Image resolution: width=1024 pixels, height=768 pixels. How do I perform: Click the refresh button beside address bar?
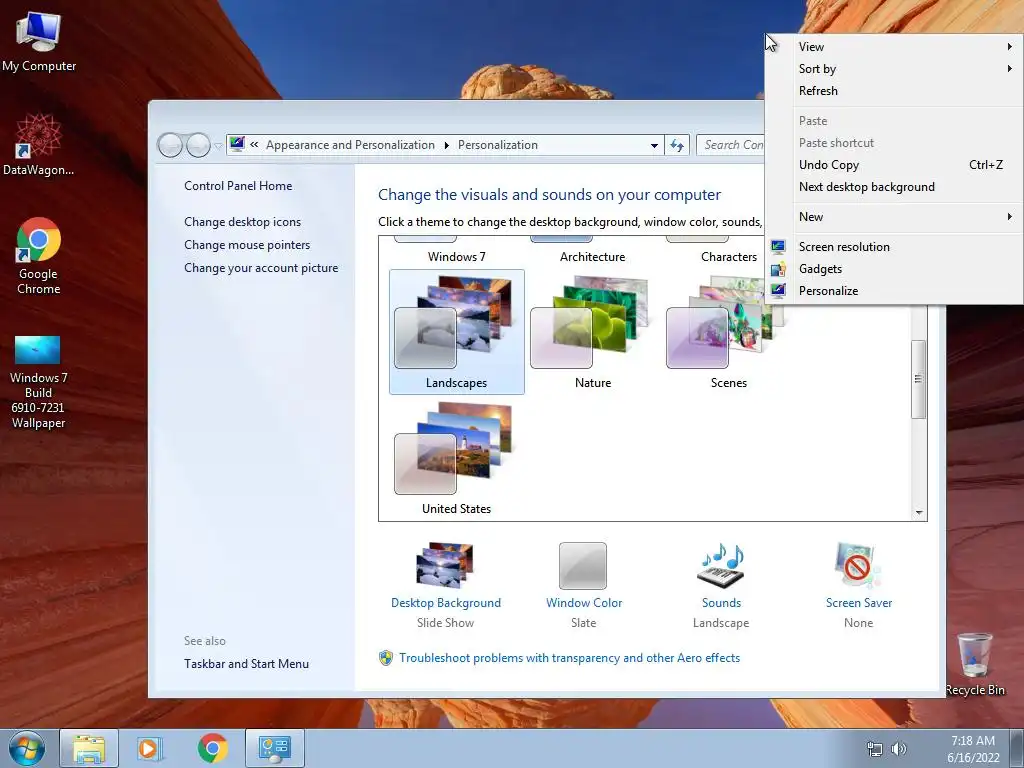[x=677, y=145]
